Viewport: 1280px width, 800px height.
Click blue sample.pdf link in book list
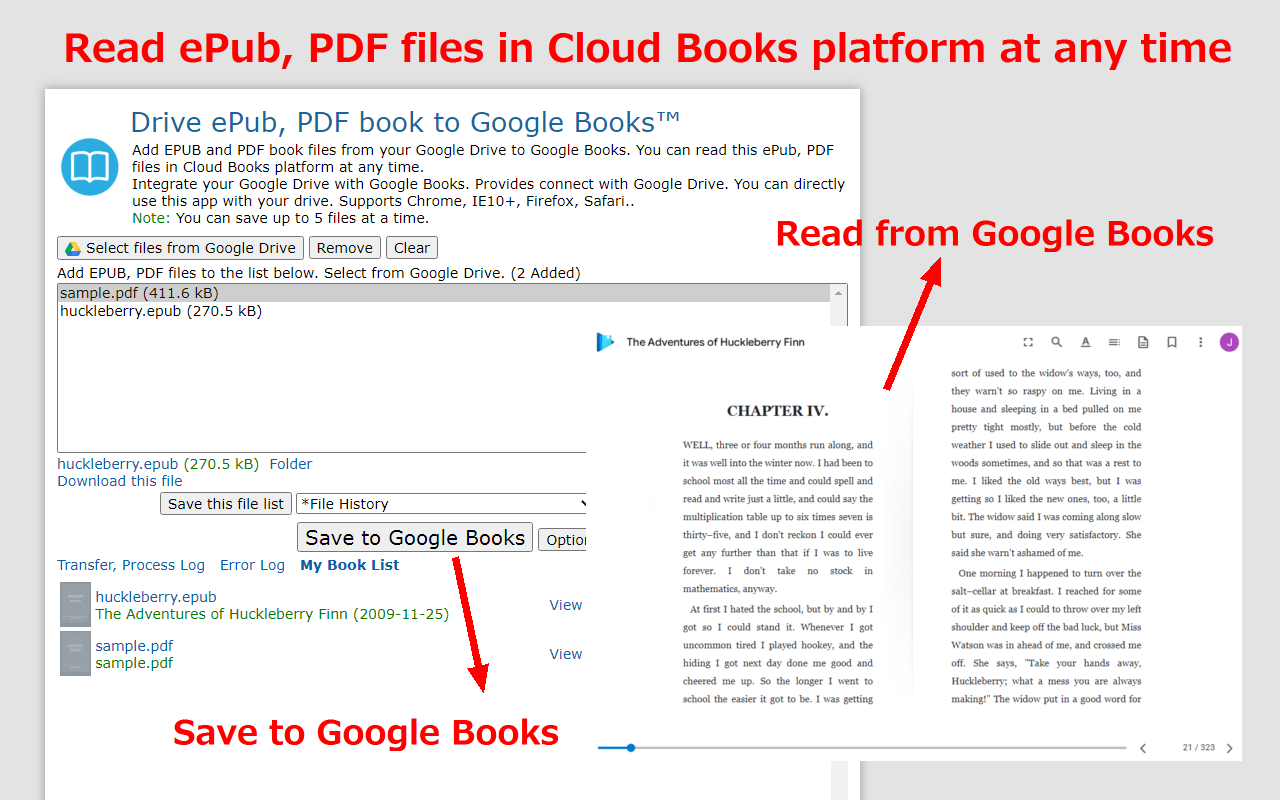click(x=134, y=646)
